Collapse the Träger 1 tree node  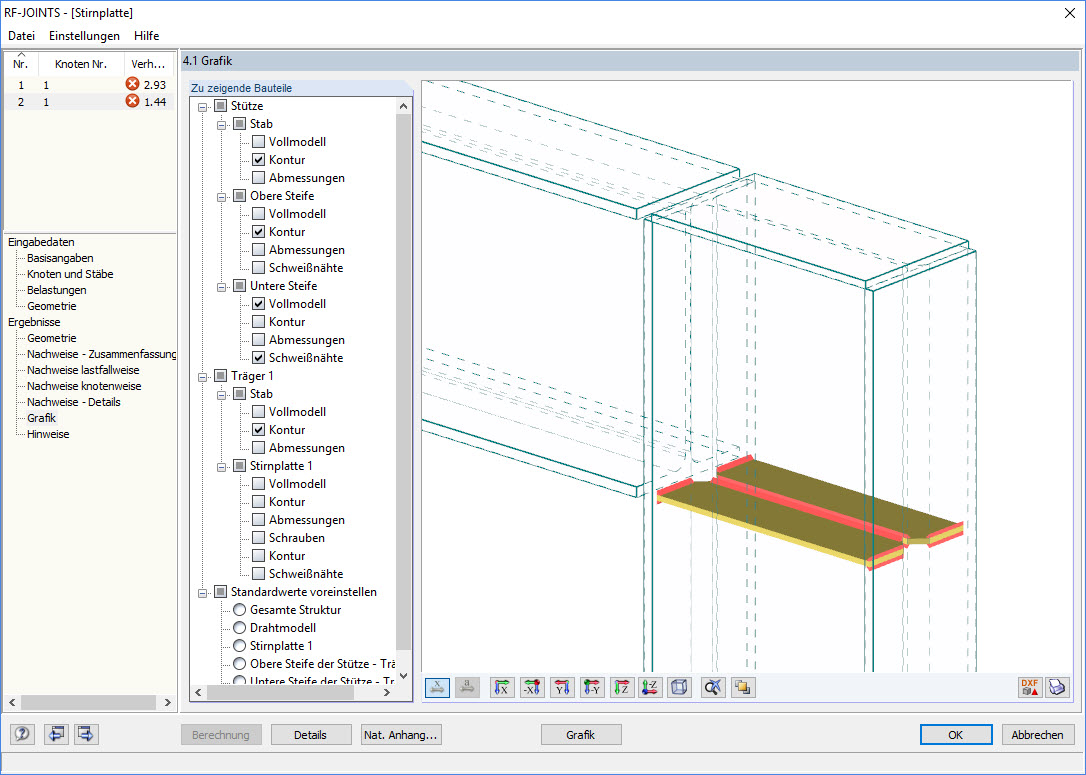(203, 376)
